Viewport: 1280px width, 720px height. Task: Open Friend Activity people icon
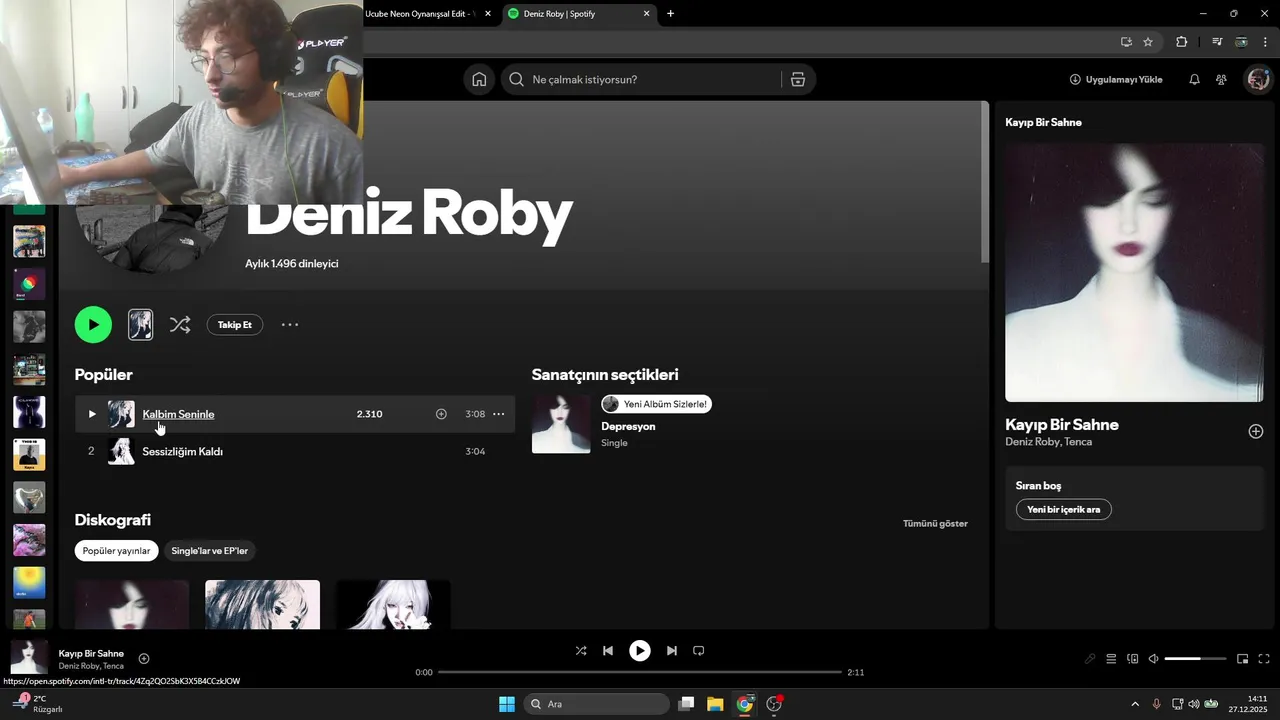click(x=1221, y=80)
